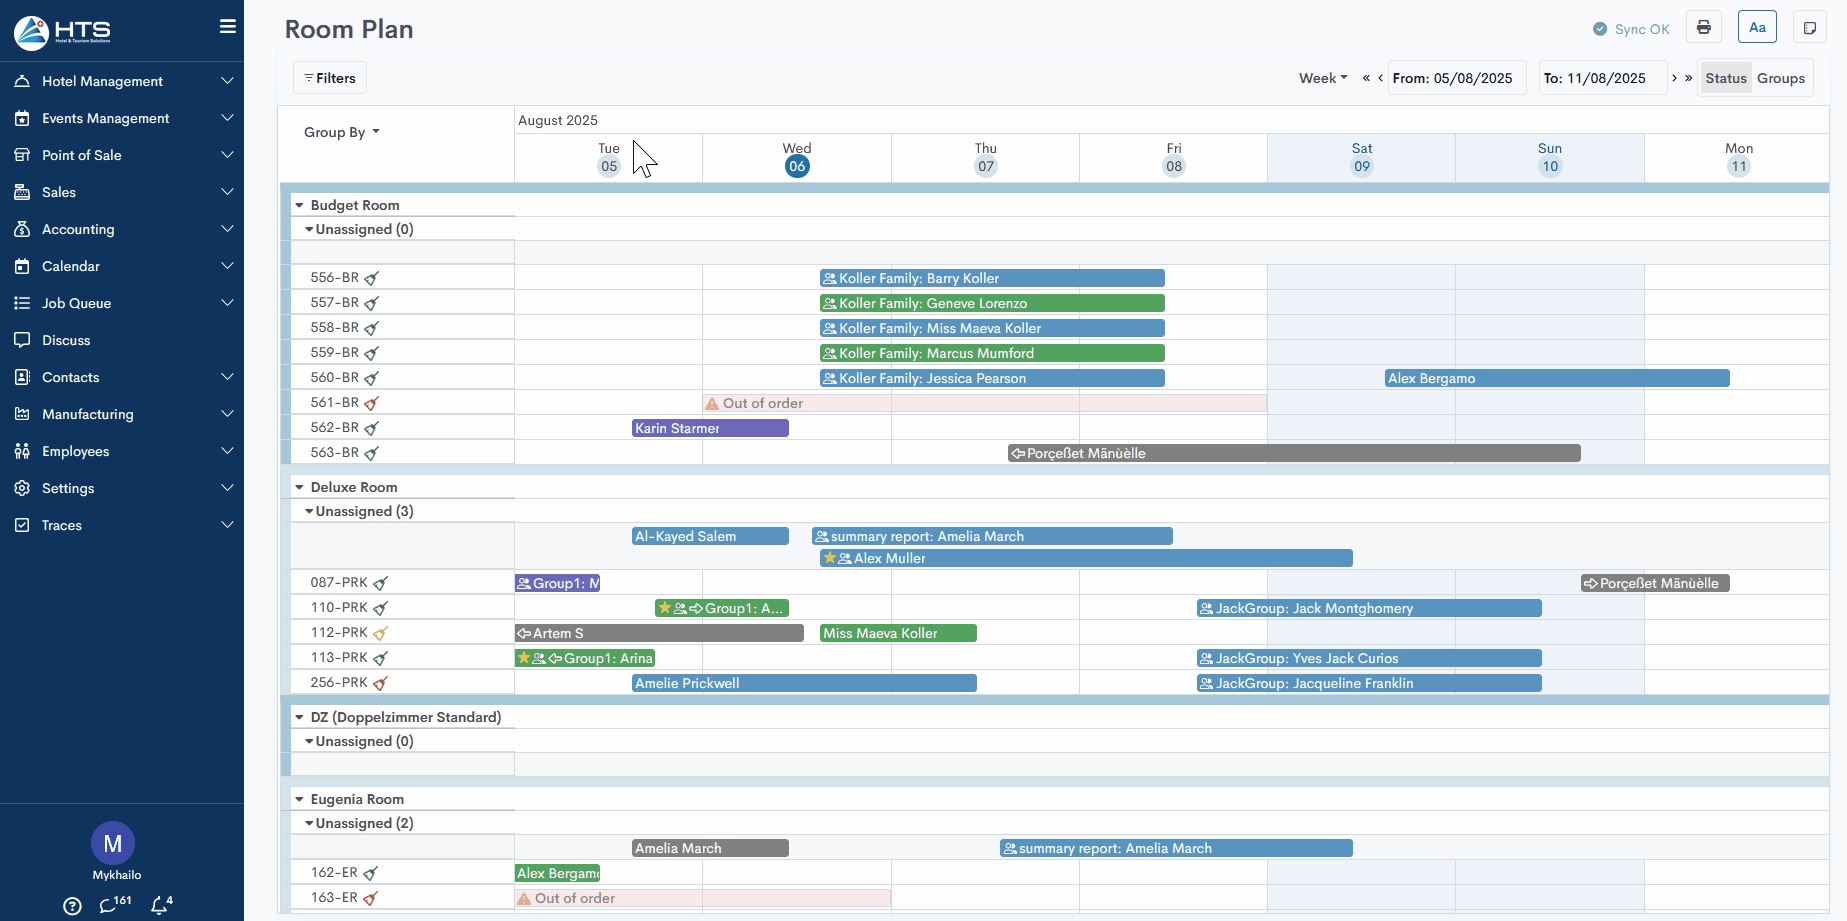Viewport: 1847px width, 921px height.
Task: Open the font size Aa button
Action: coord(1757,28)
